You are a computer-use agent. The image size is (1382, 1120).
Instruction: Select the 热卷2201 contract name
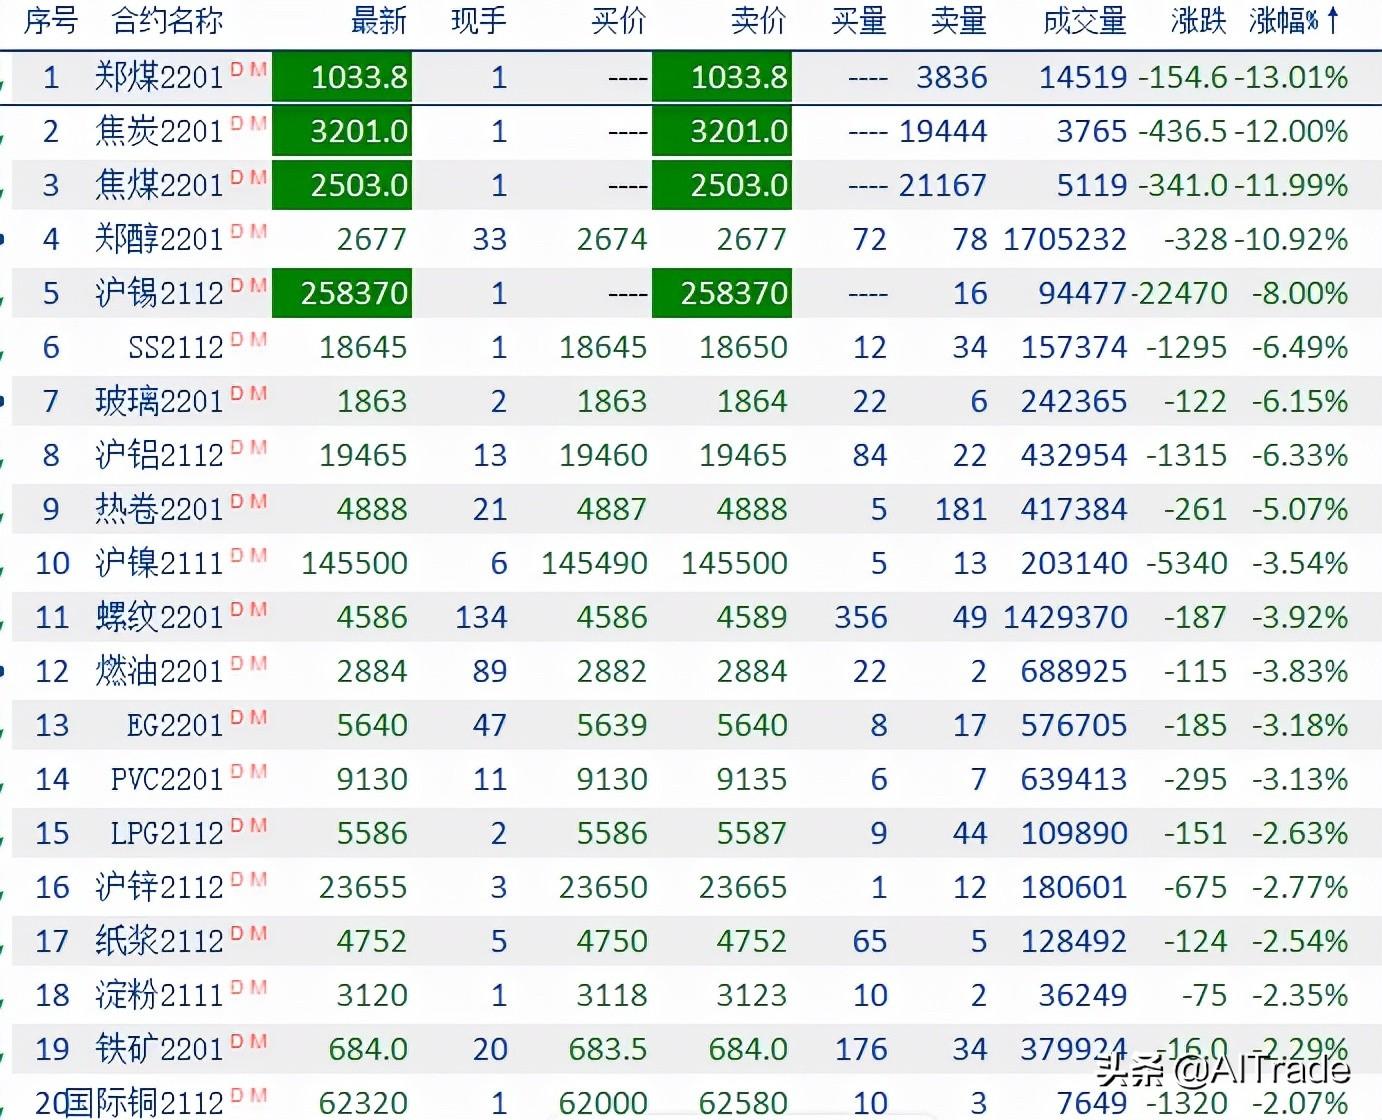[159, 509]
